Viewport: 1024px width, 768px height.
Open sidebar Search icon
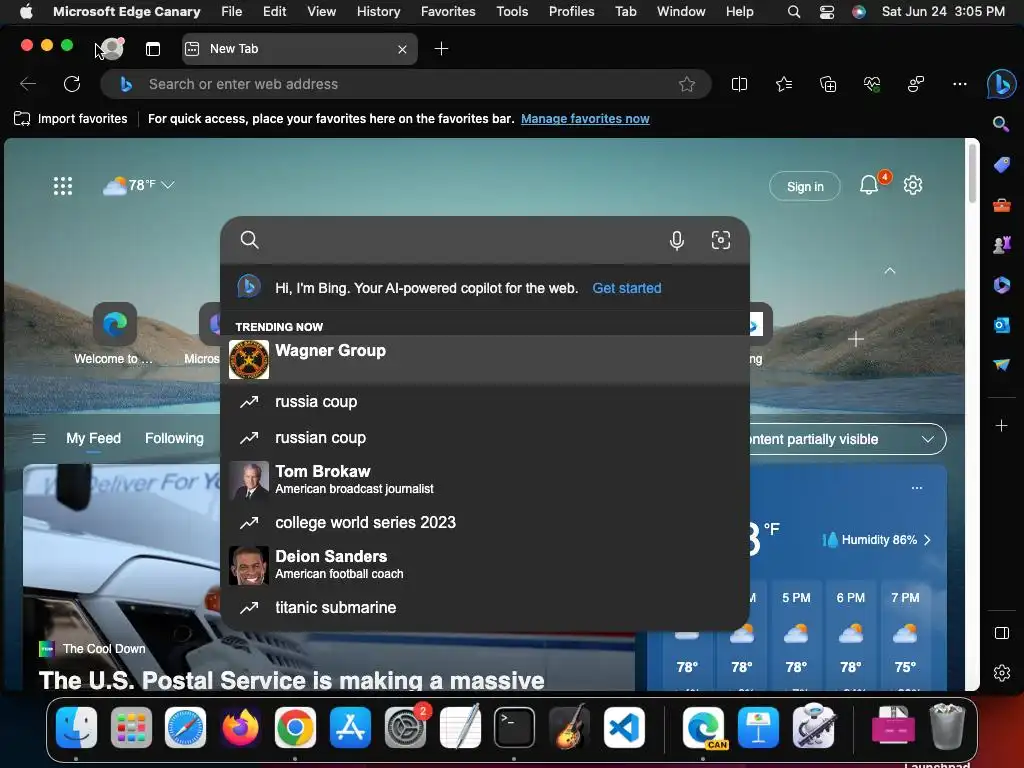coord(1001,123)
